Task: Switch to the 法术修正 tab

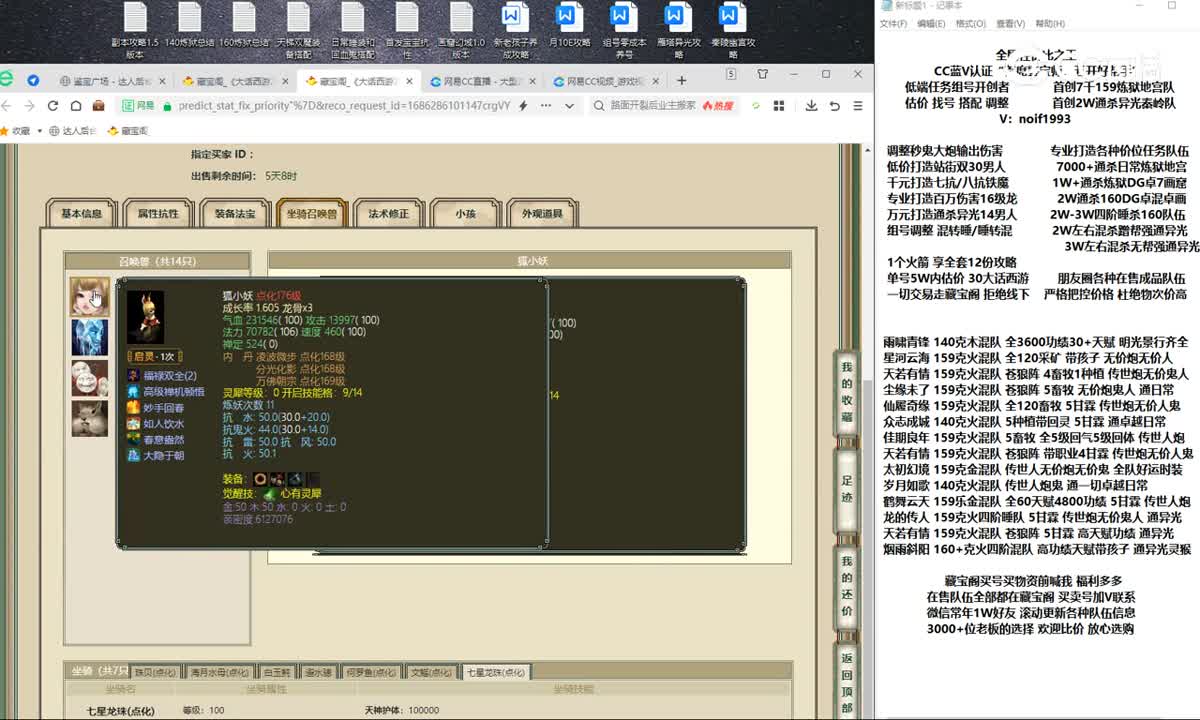Action: click(x=388, y=214)
